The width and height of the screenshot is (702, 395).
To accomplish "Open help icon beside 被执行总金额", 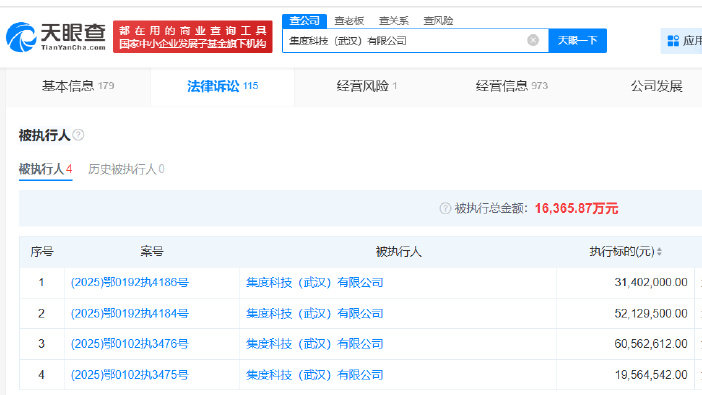I will tap(445, 208).
